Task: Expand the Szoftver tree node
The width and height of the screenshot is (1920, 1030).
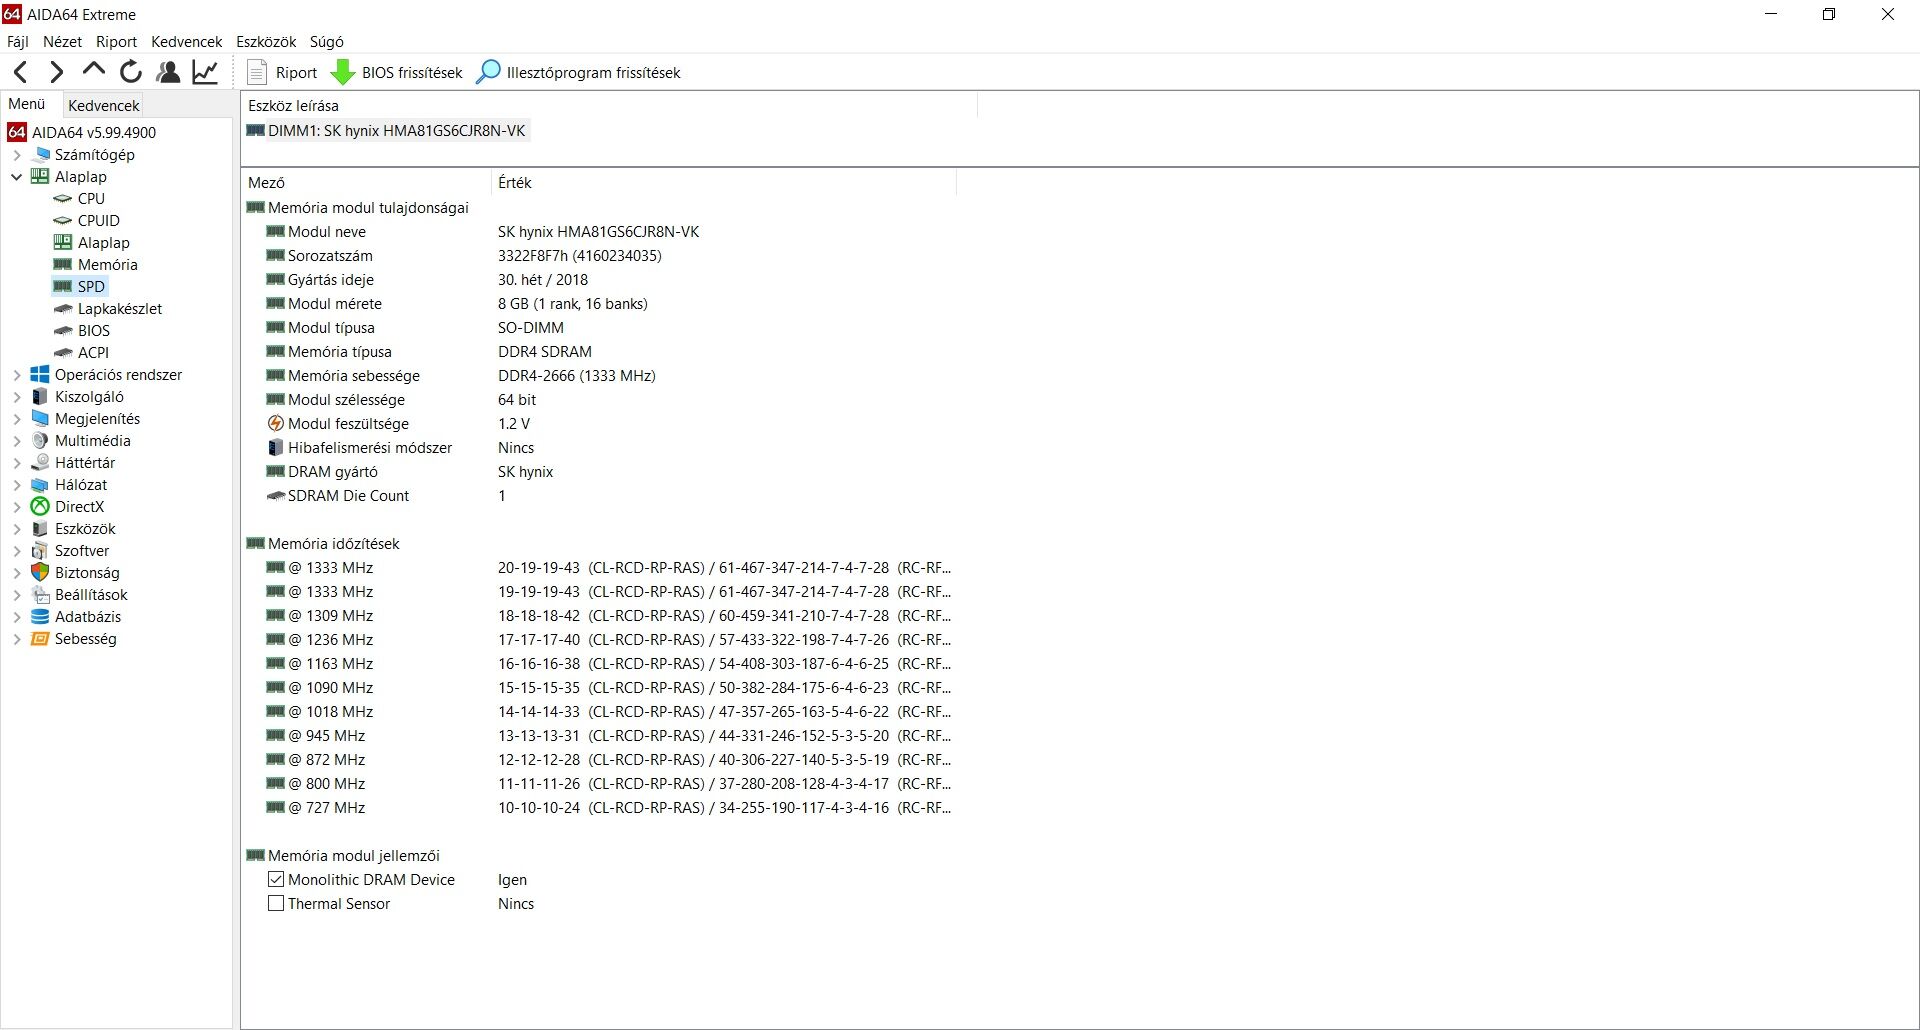Action: pyautogui.click(x=17, y=551)
